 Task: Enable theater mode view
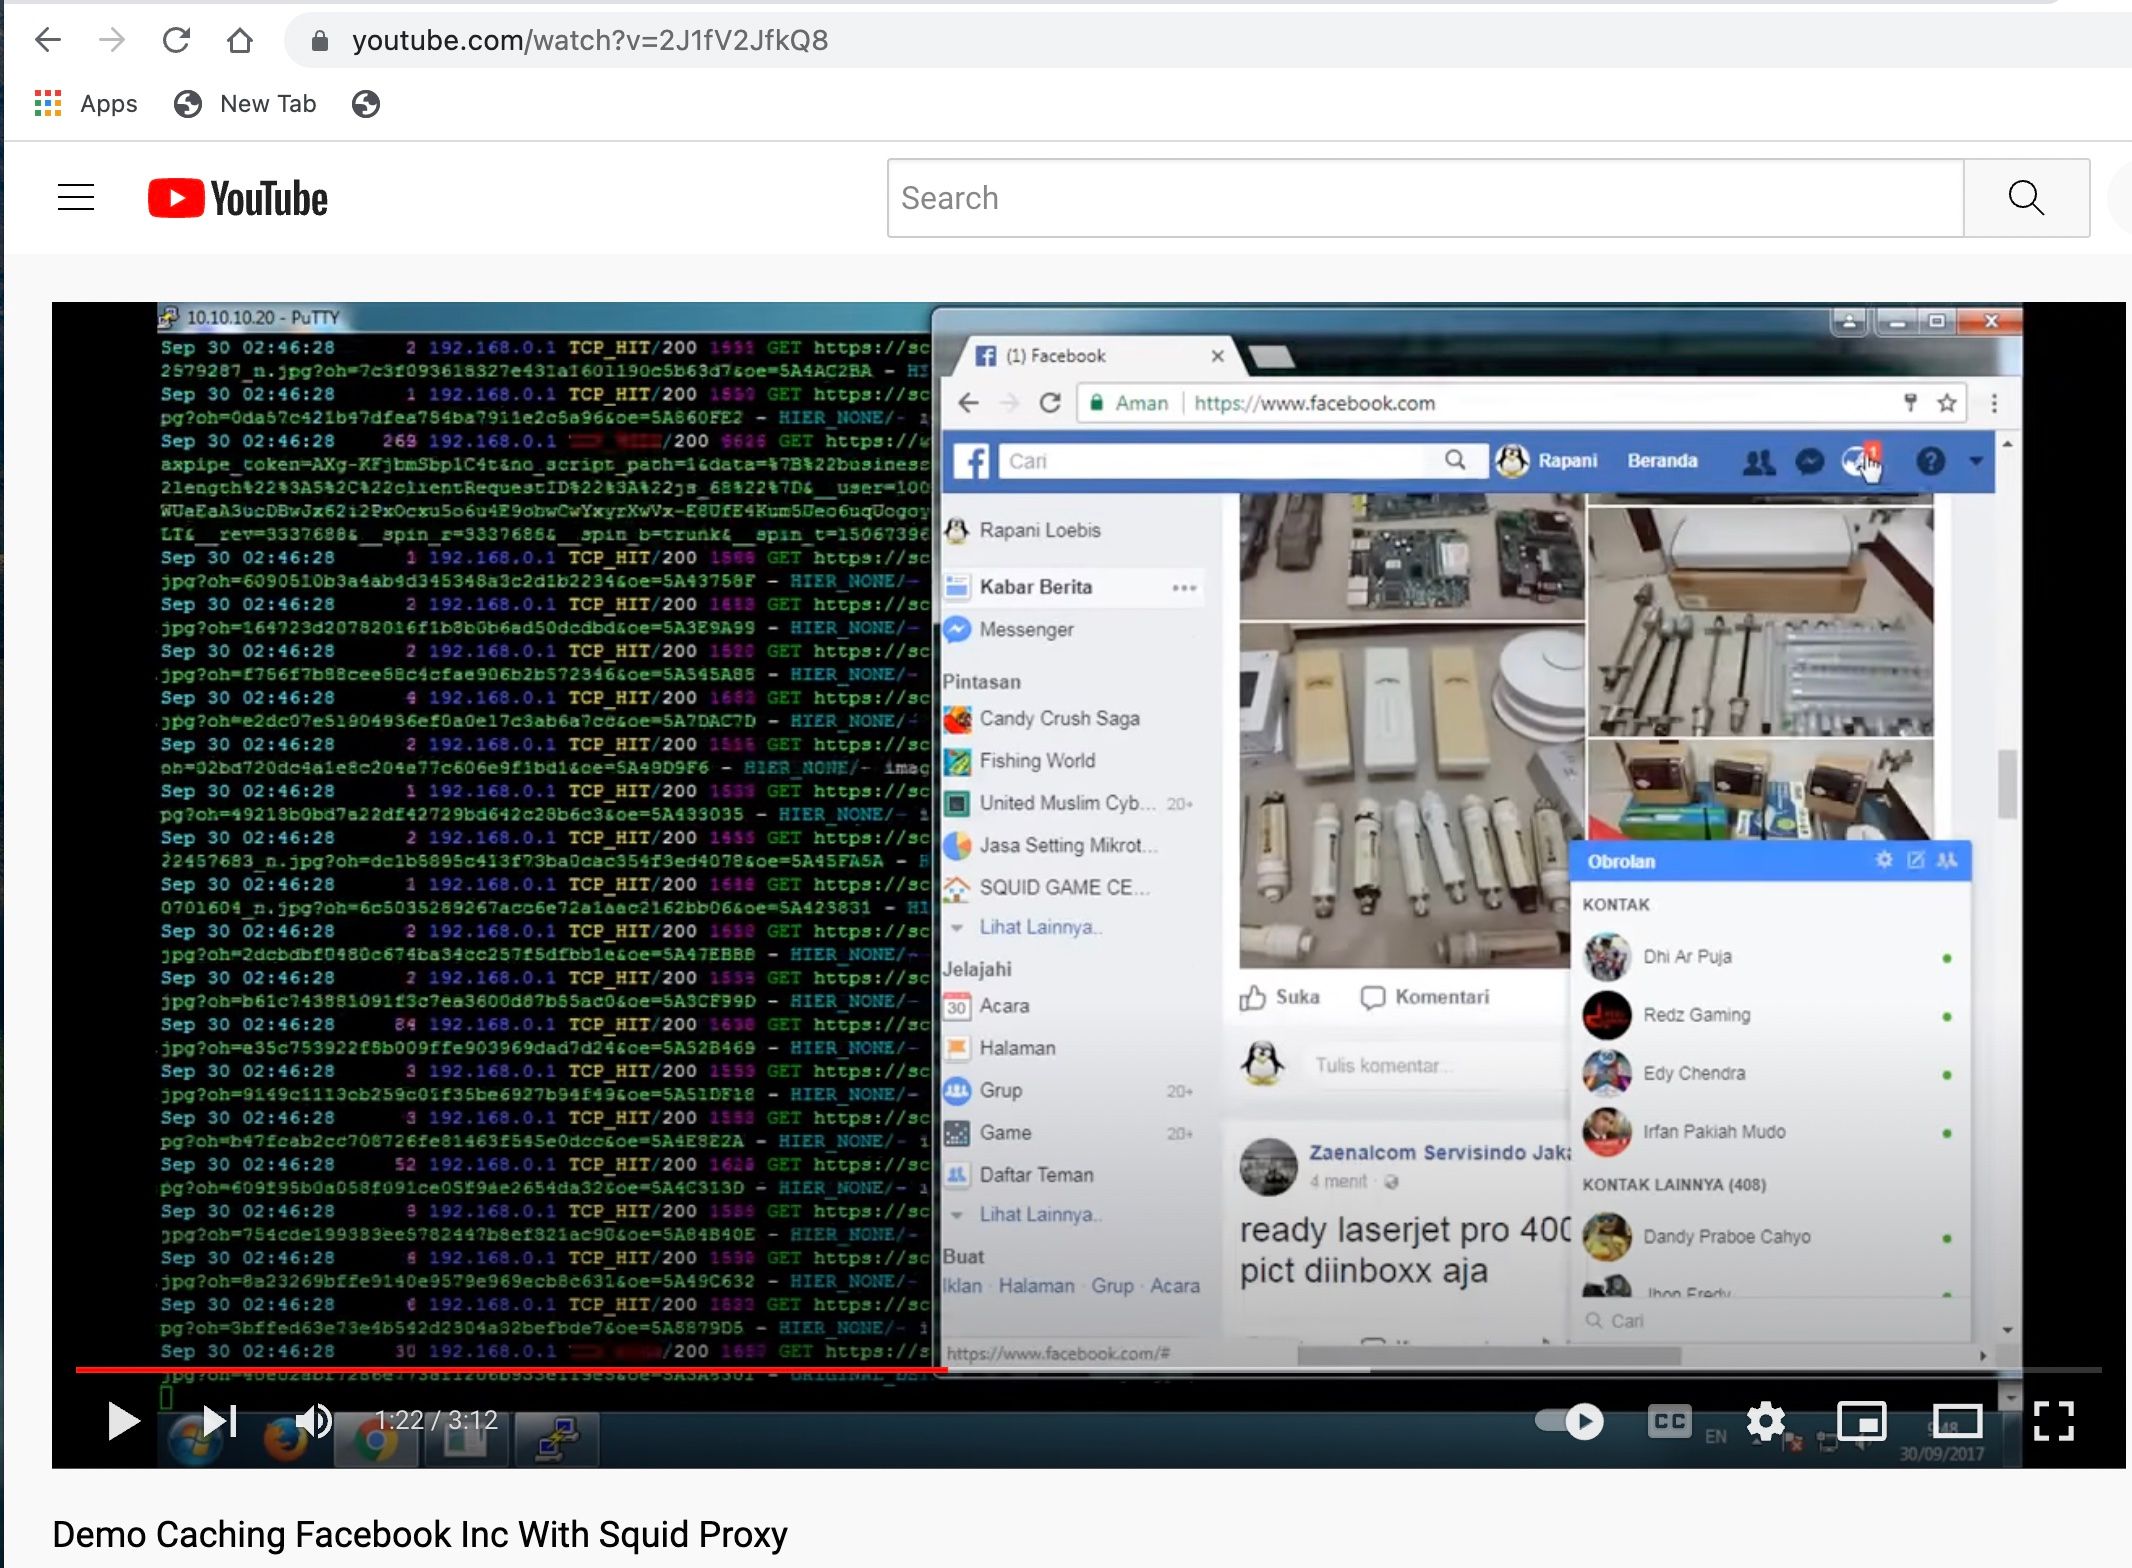pyautogui.click(x=1957, y=1421)
